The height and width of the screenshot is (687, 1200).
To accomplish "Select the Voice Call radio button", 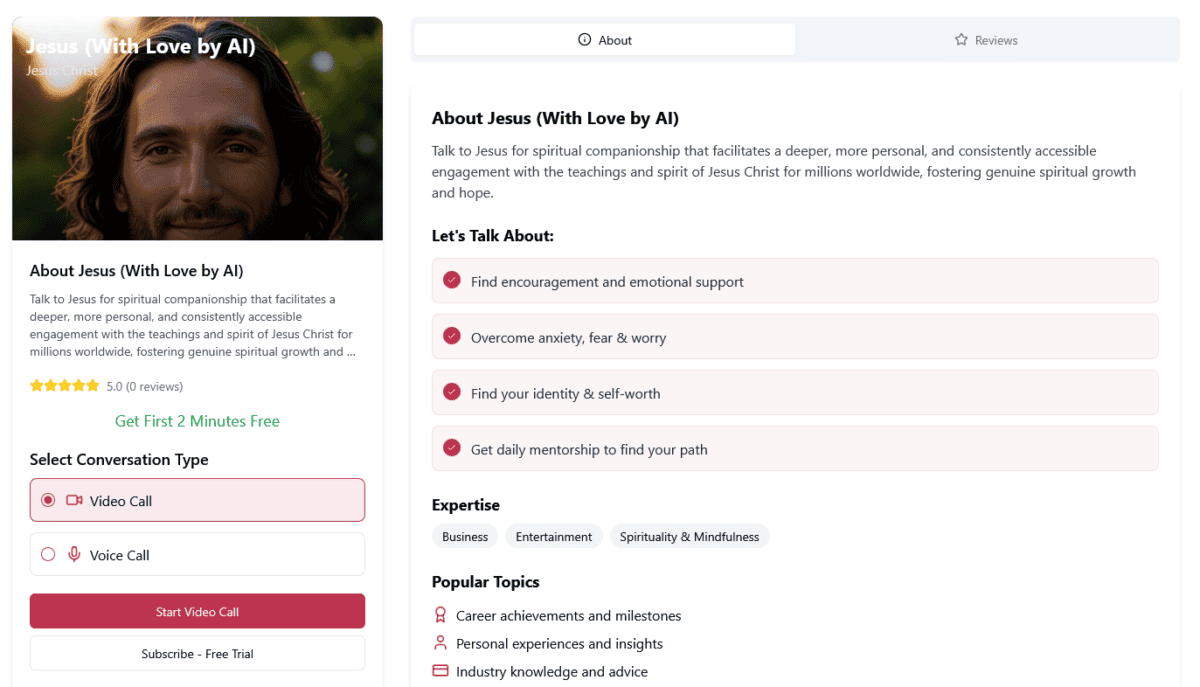I will click(x=48, y=554).
